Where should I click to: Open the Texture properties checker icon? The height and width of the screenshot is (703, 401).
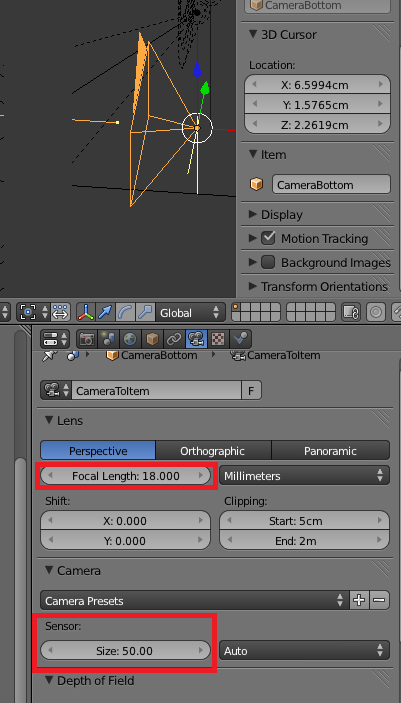[x=218, y=339]
